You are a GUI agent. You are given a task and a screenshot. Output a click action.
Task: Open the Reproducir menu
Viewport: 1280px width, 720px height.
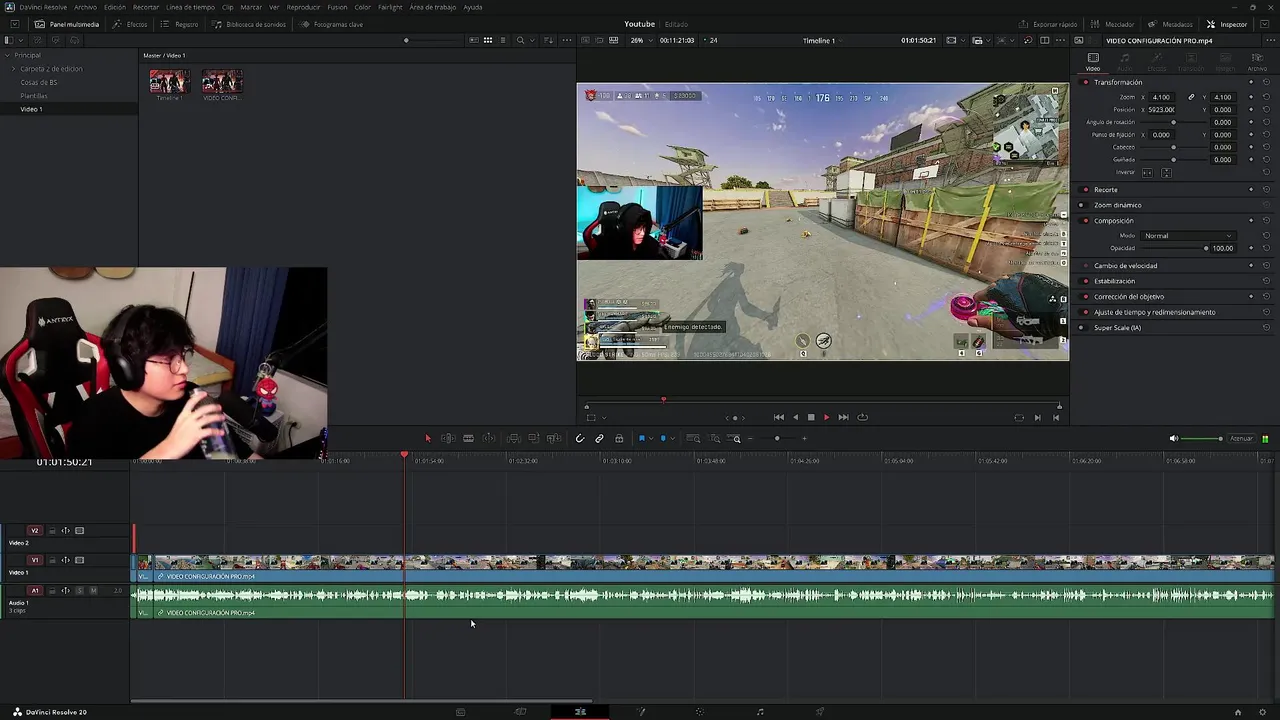click(x=303, y=7)
